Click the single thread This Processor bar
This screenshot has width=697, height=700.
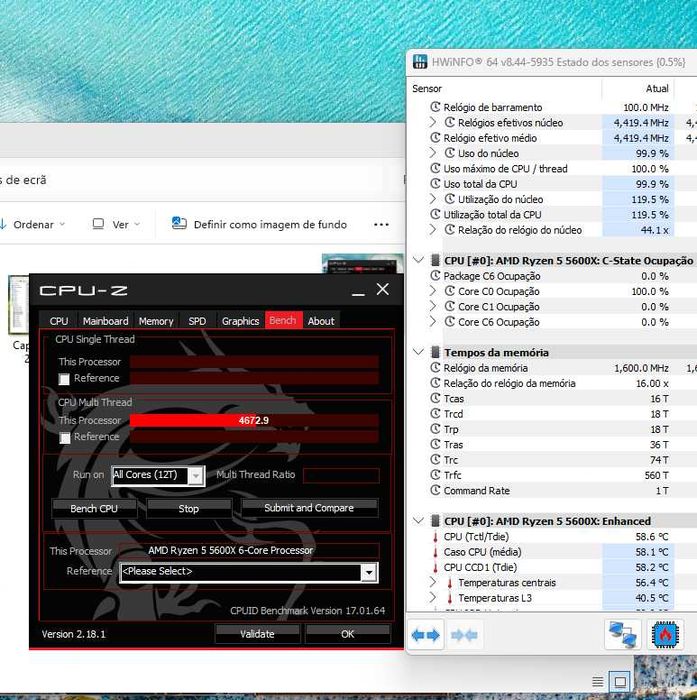pyautogui.click(x=254, y=362)
